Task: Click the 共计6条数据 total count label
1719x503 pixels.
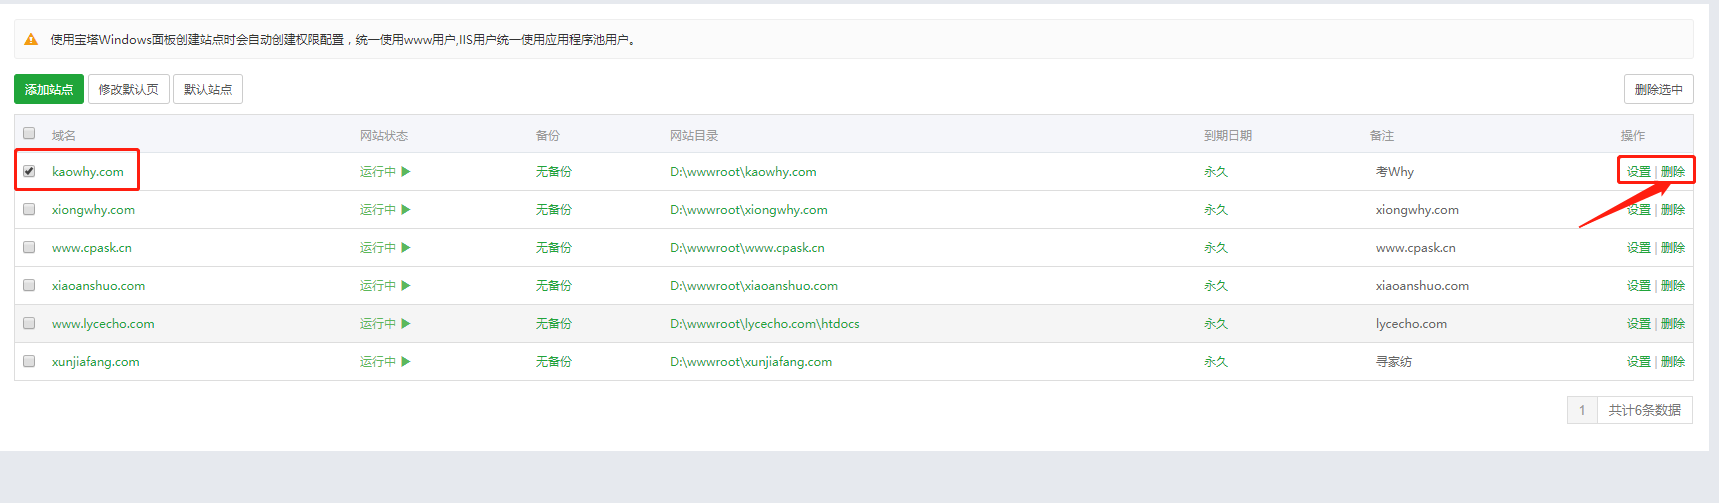Action: pos(1645,410)
